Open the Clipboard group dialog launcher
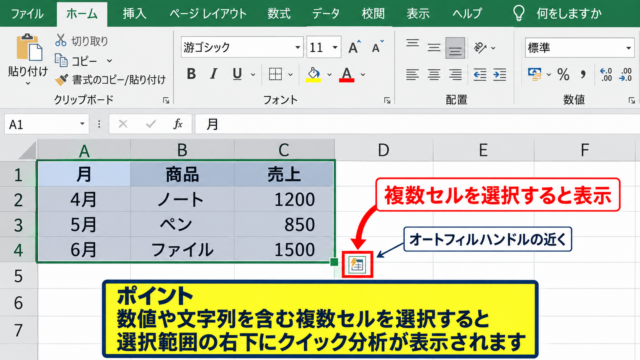 [166, 100]
